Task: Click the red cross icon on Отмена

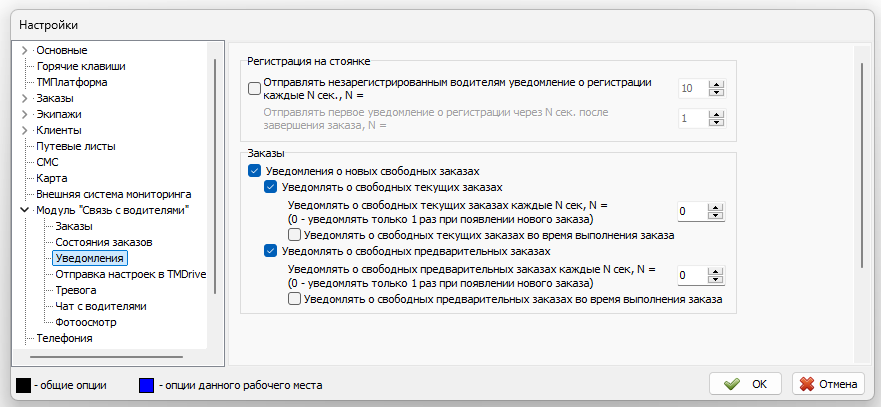Action: [807, 385]
